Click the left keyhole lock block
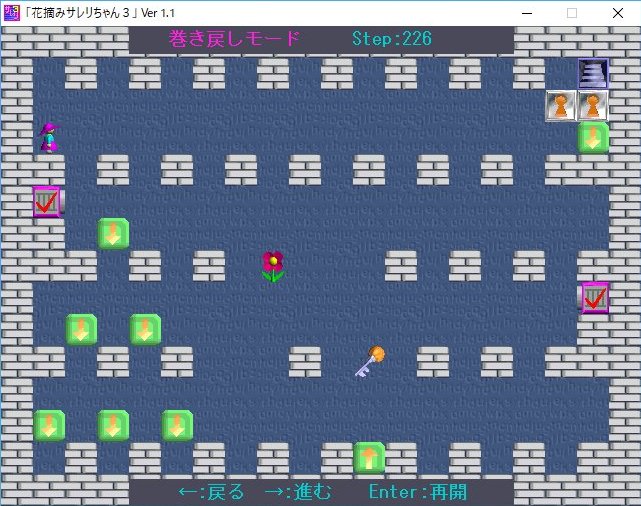 pyautogui.click(x=561, y=106)
